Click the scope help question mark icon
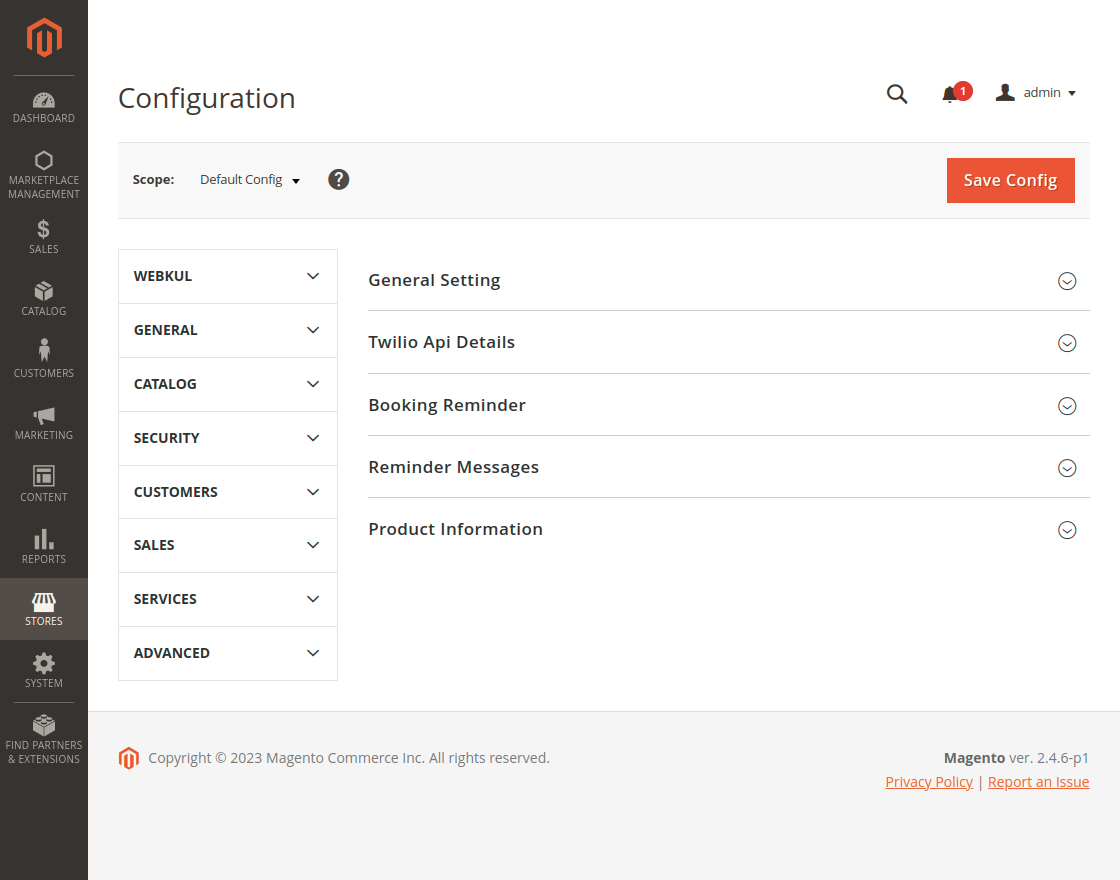This screenshot has height=880, width=1120. tap(338, 179)
